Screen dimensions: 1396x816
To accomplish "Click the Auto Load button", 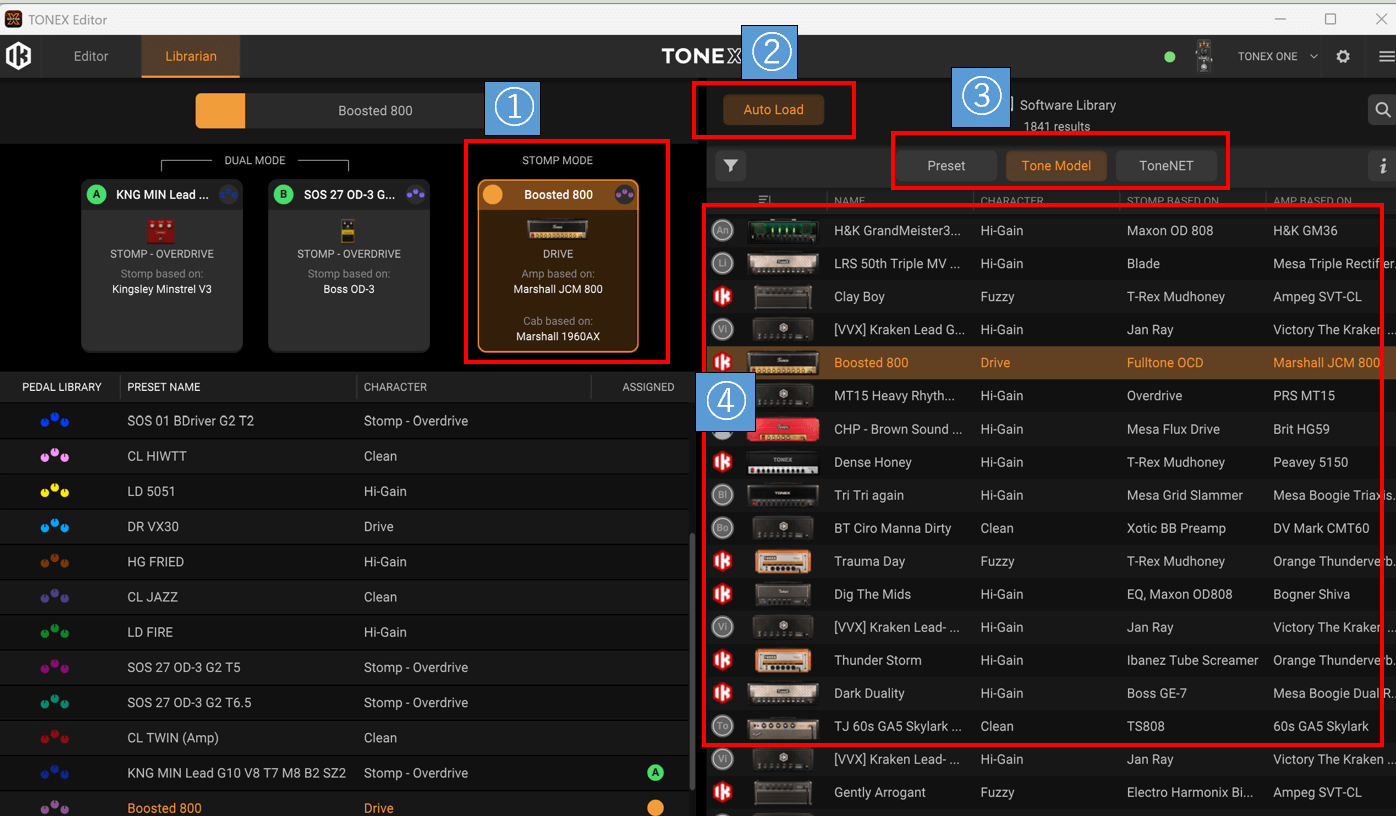I will (x=774, y=110).
